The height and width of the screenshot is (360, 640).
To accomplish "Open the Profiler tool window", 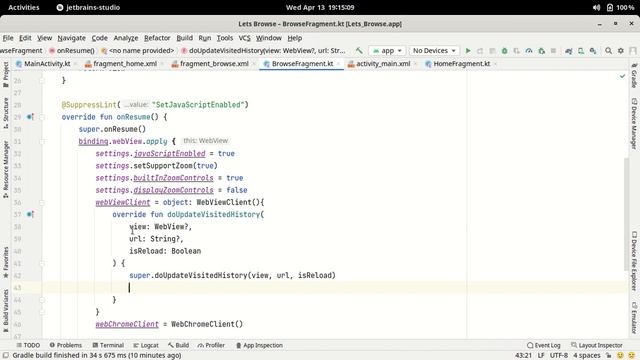I will [x=211, y=345].
